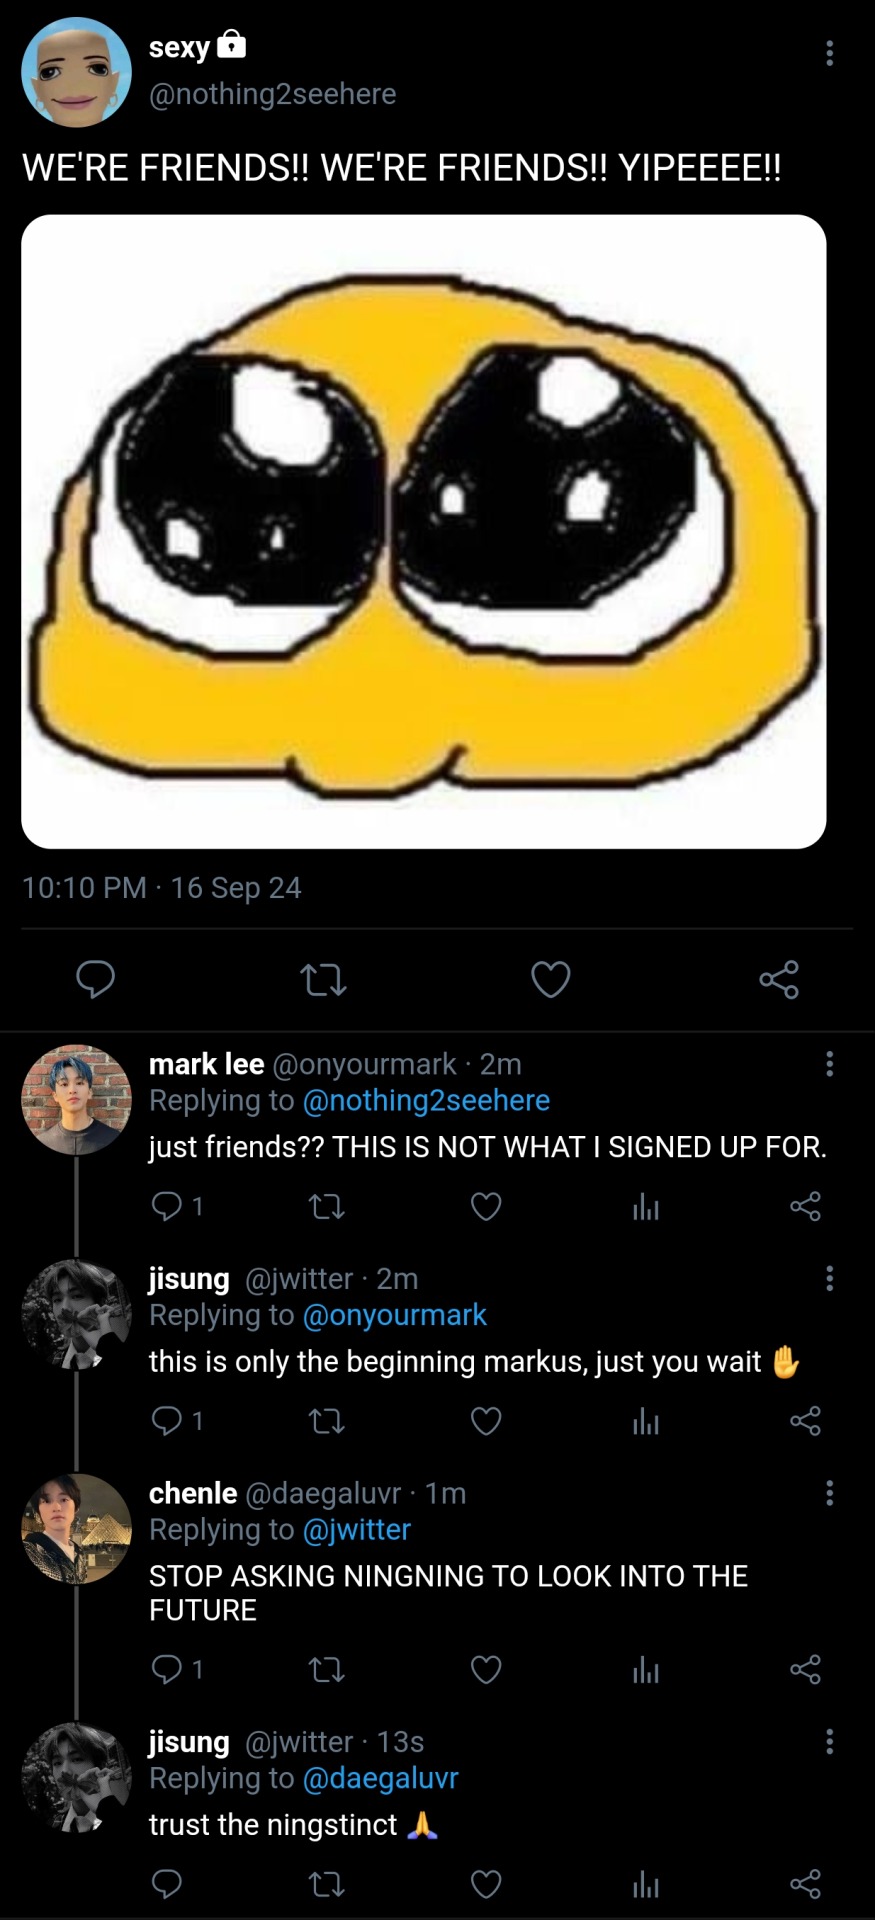Reply to mark lee's comment
The image size is (875, 1920).
point(166,1207)
